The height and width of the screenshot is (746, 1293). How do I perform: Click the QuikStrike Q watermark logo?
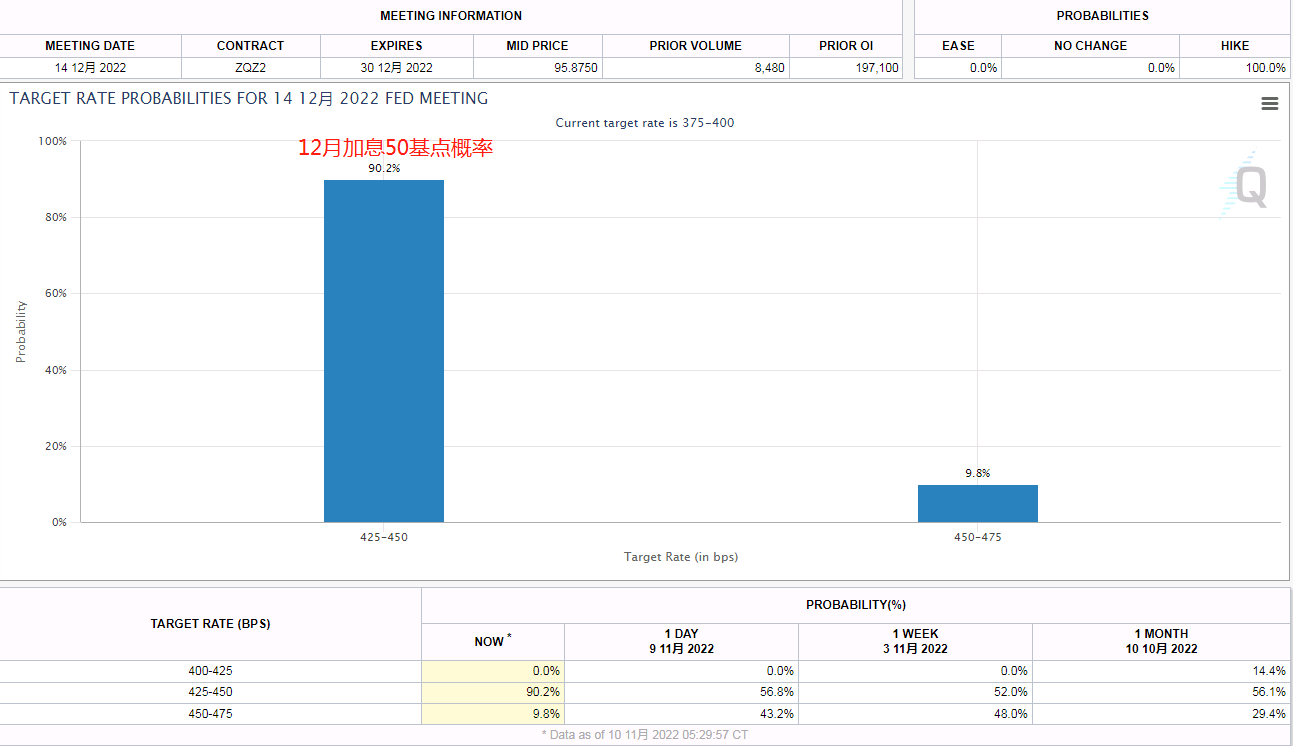pos(1248,187)
